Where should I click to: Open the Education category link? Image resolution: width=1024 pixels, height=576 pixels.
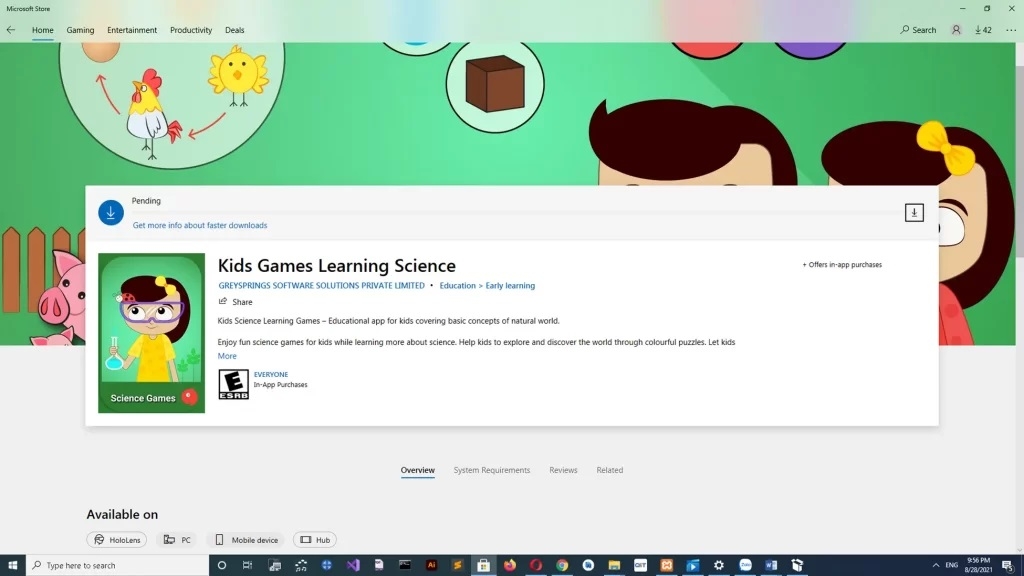[x=457, y=285]
